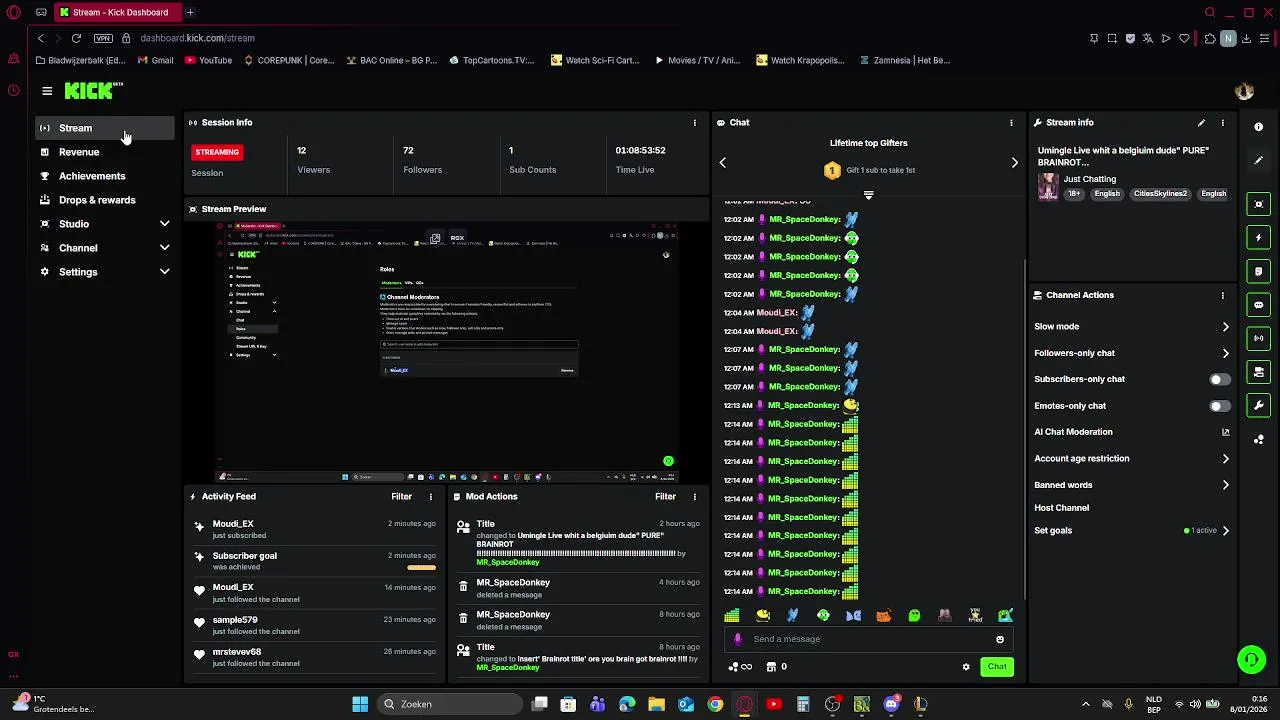Click the green support headset button
The image size is (1280, 720).
pos(1251,659)
